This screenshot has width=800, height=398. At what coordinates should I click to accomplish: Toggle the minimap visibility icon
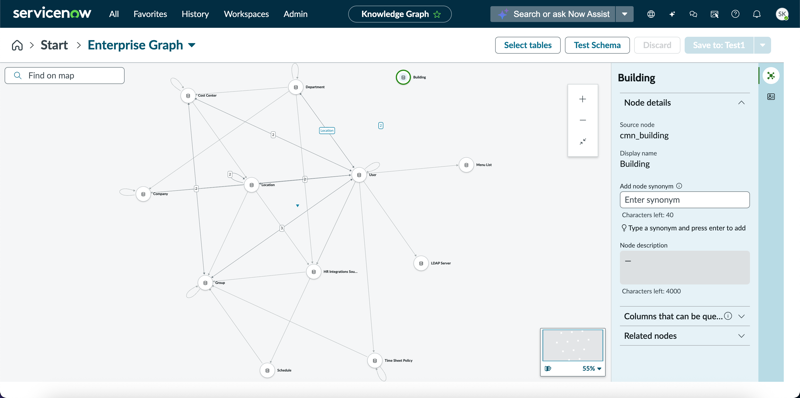547,368
